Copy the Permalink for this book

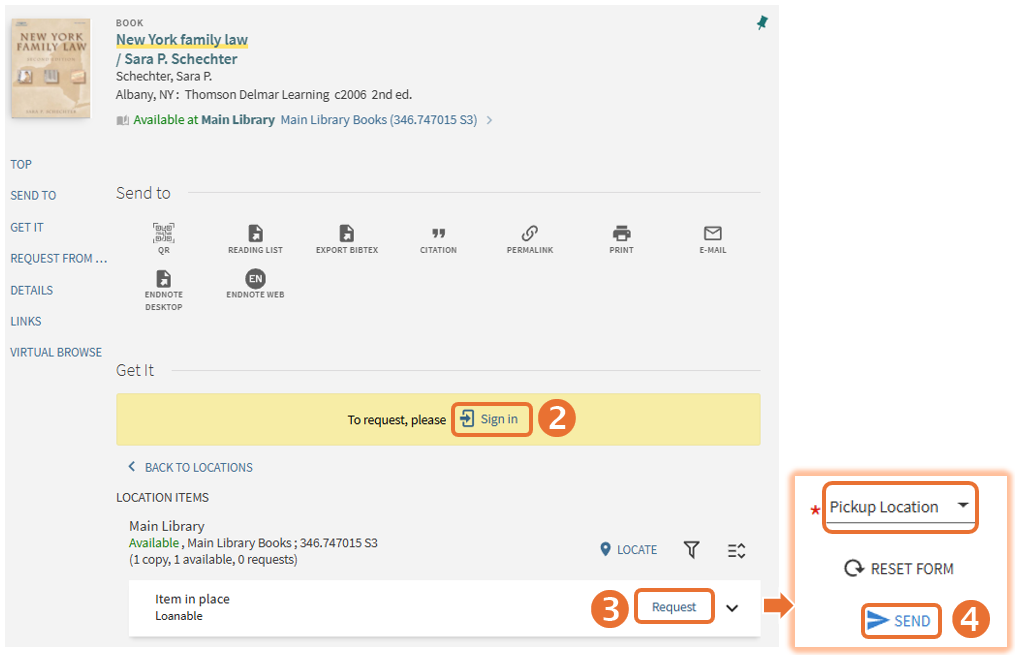coord(530,234)
